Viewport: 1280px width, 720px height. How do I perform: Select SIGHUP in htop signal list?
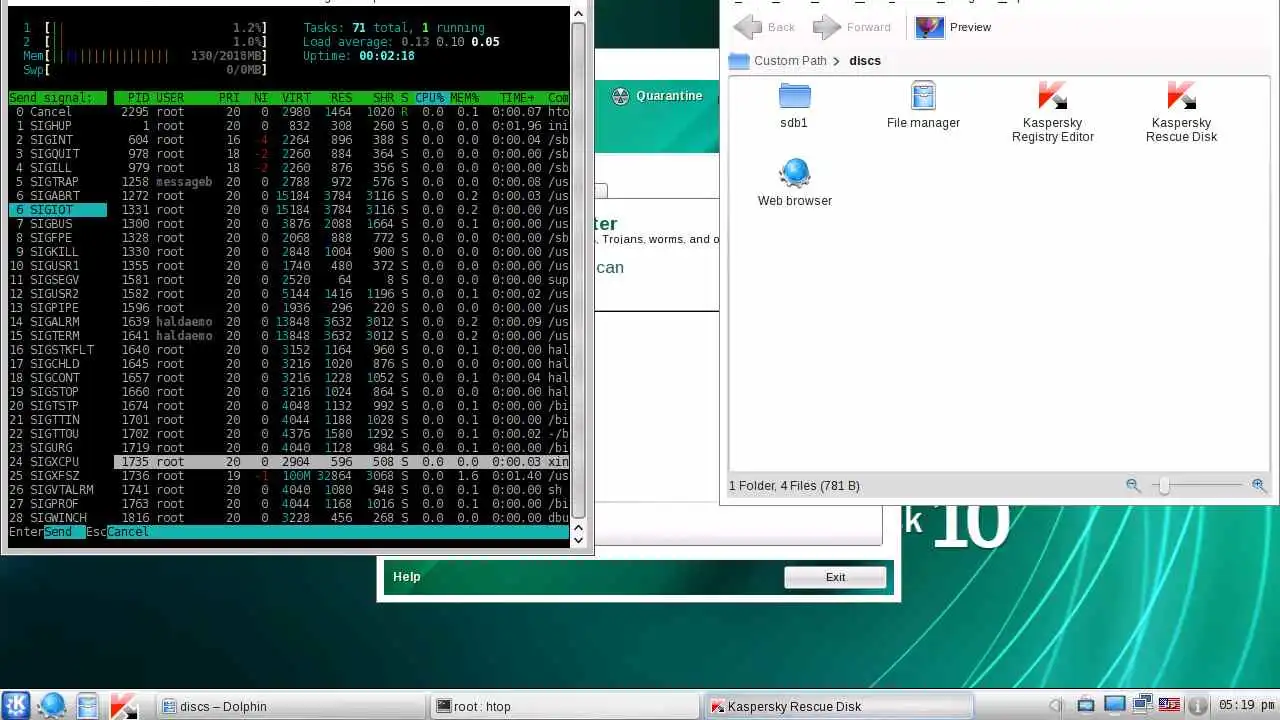(x=57, y=126)
